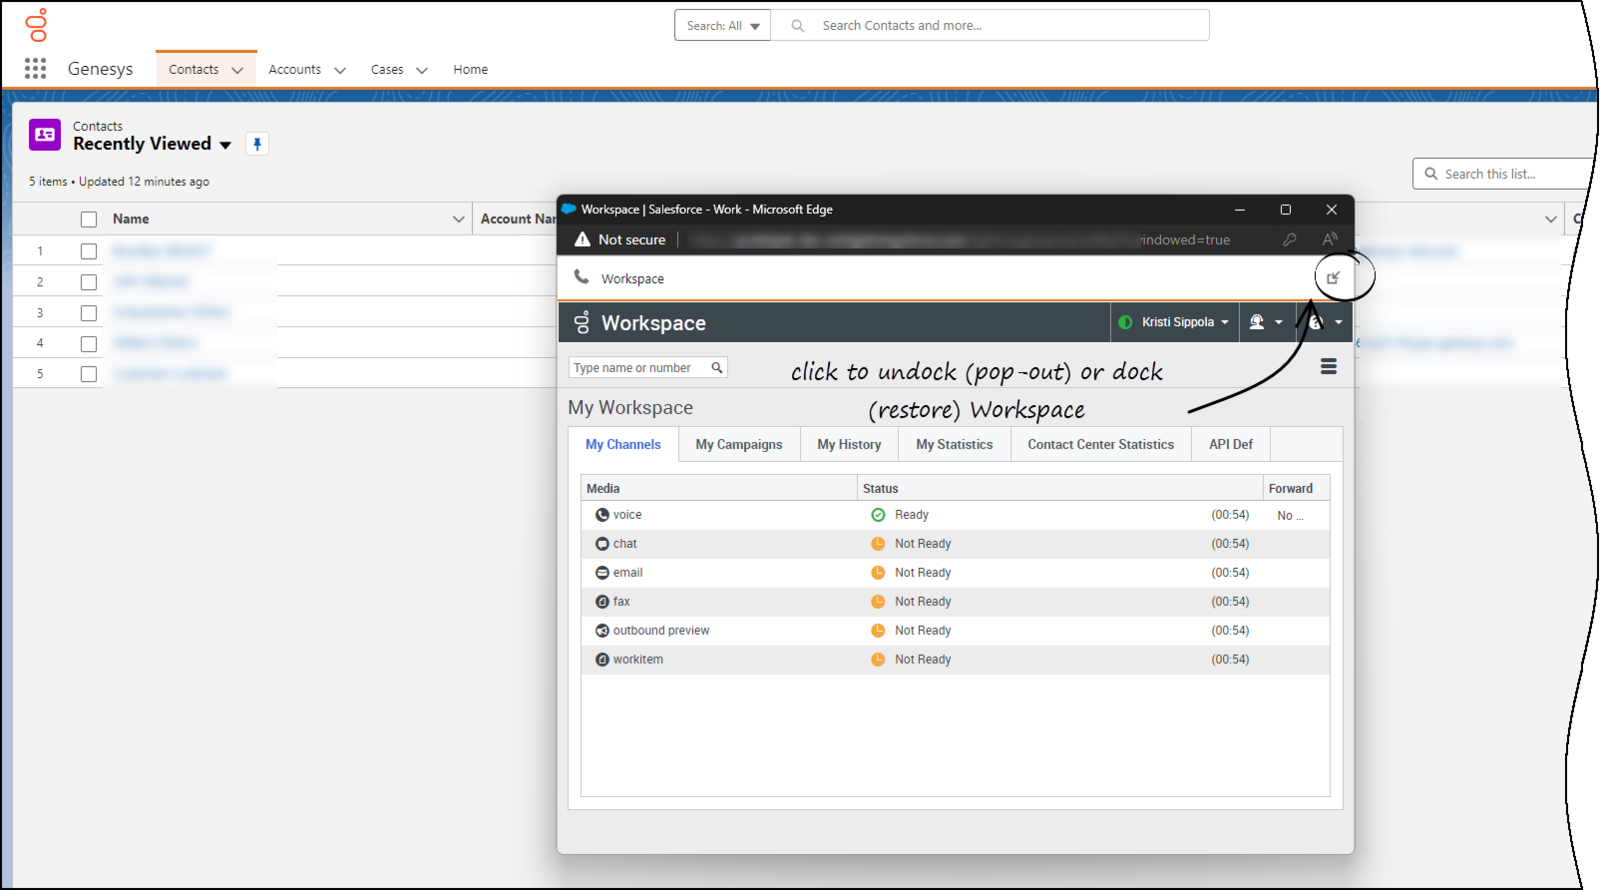This screenshot has width=1600, height=890.
Task: Click the voice channel Ready status
Action: point(910,515)
